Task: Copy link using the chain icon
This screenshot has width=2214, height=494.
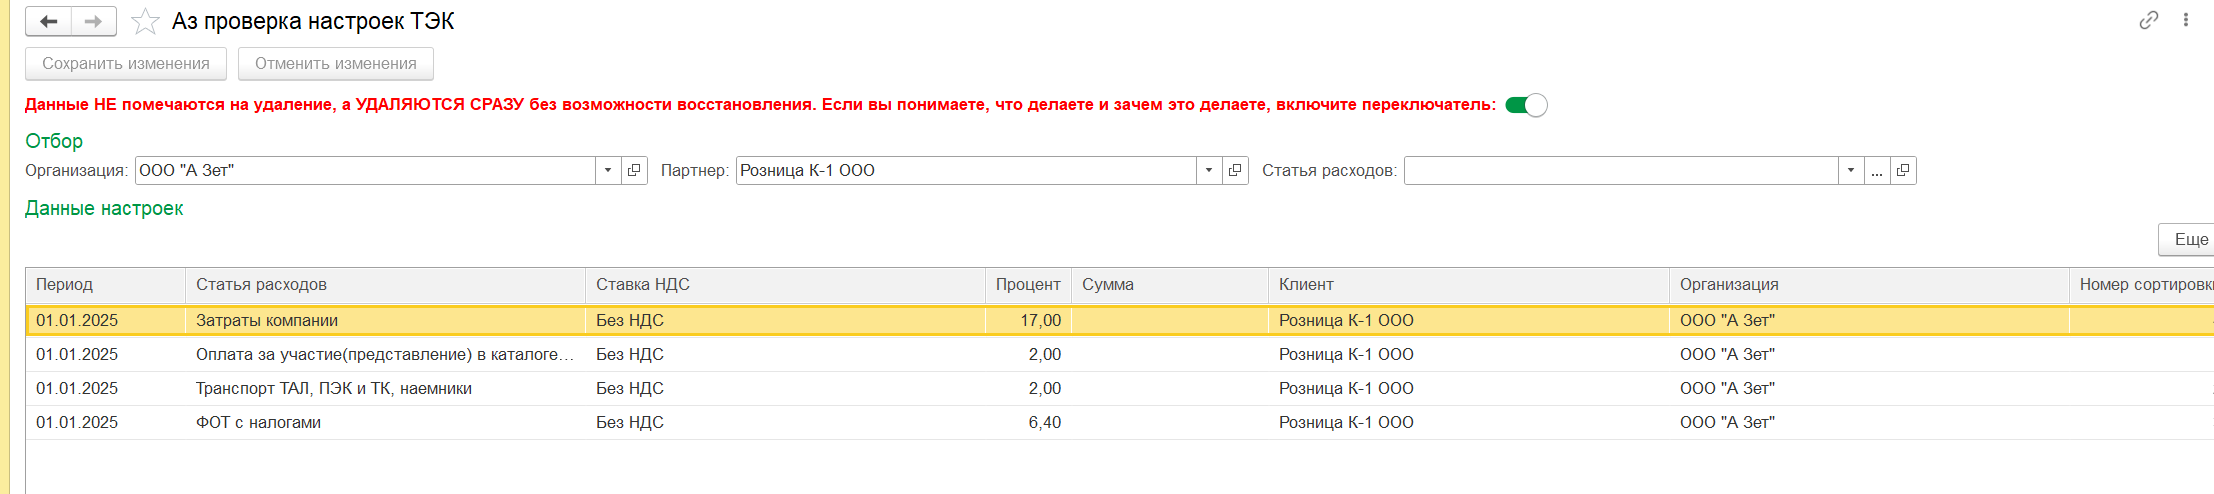Action: (x=2148, y=20)
